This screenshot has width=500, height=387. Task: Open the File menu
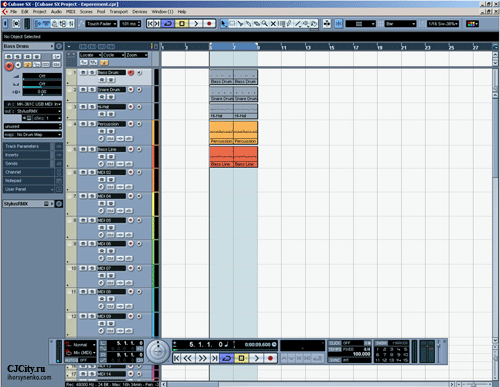[x=13, y=11]
